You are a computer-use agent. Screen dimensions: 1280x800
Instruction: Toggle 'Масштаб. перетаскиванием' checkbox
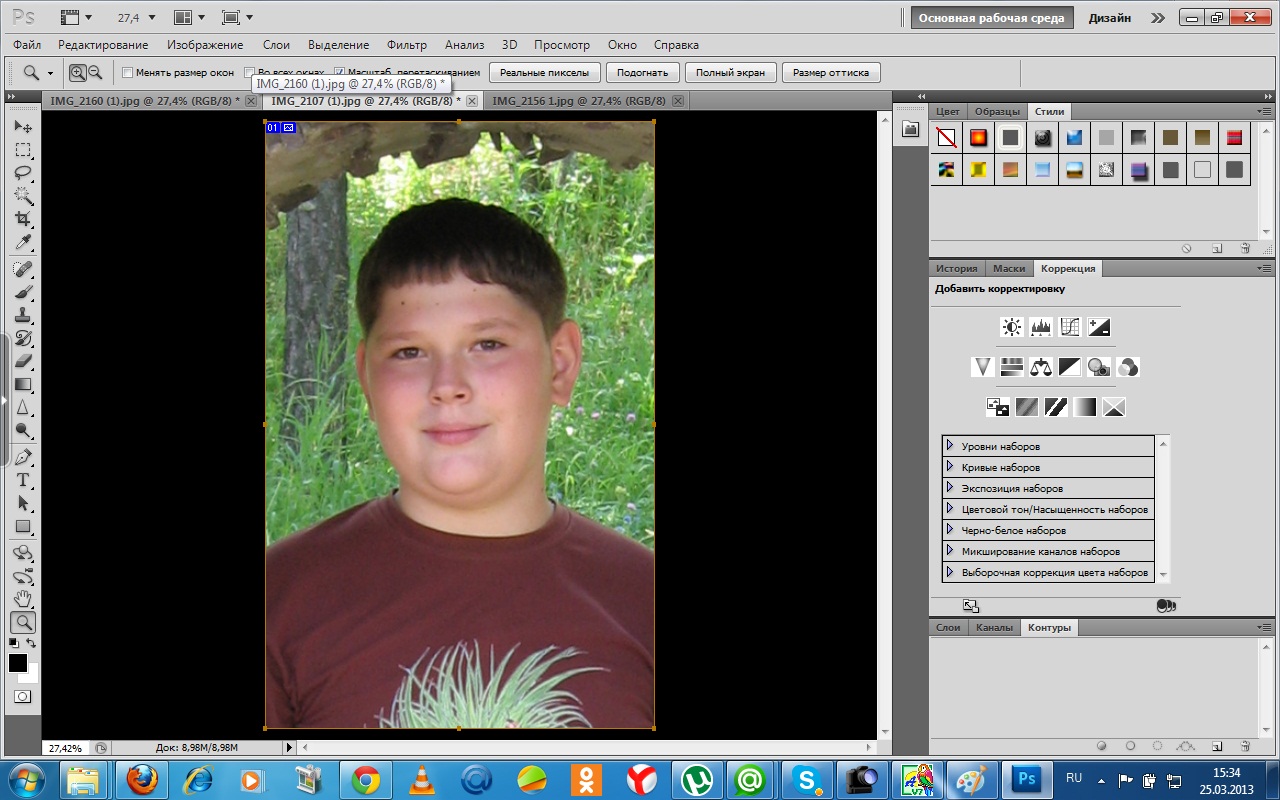[x=339, y=73]
